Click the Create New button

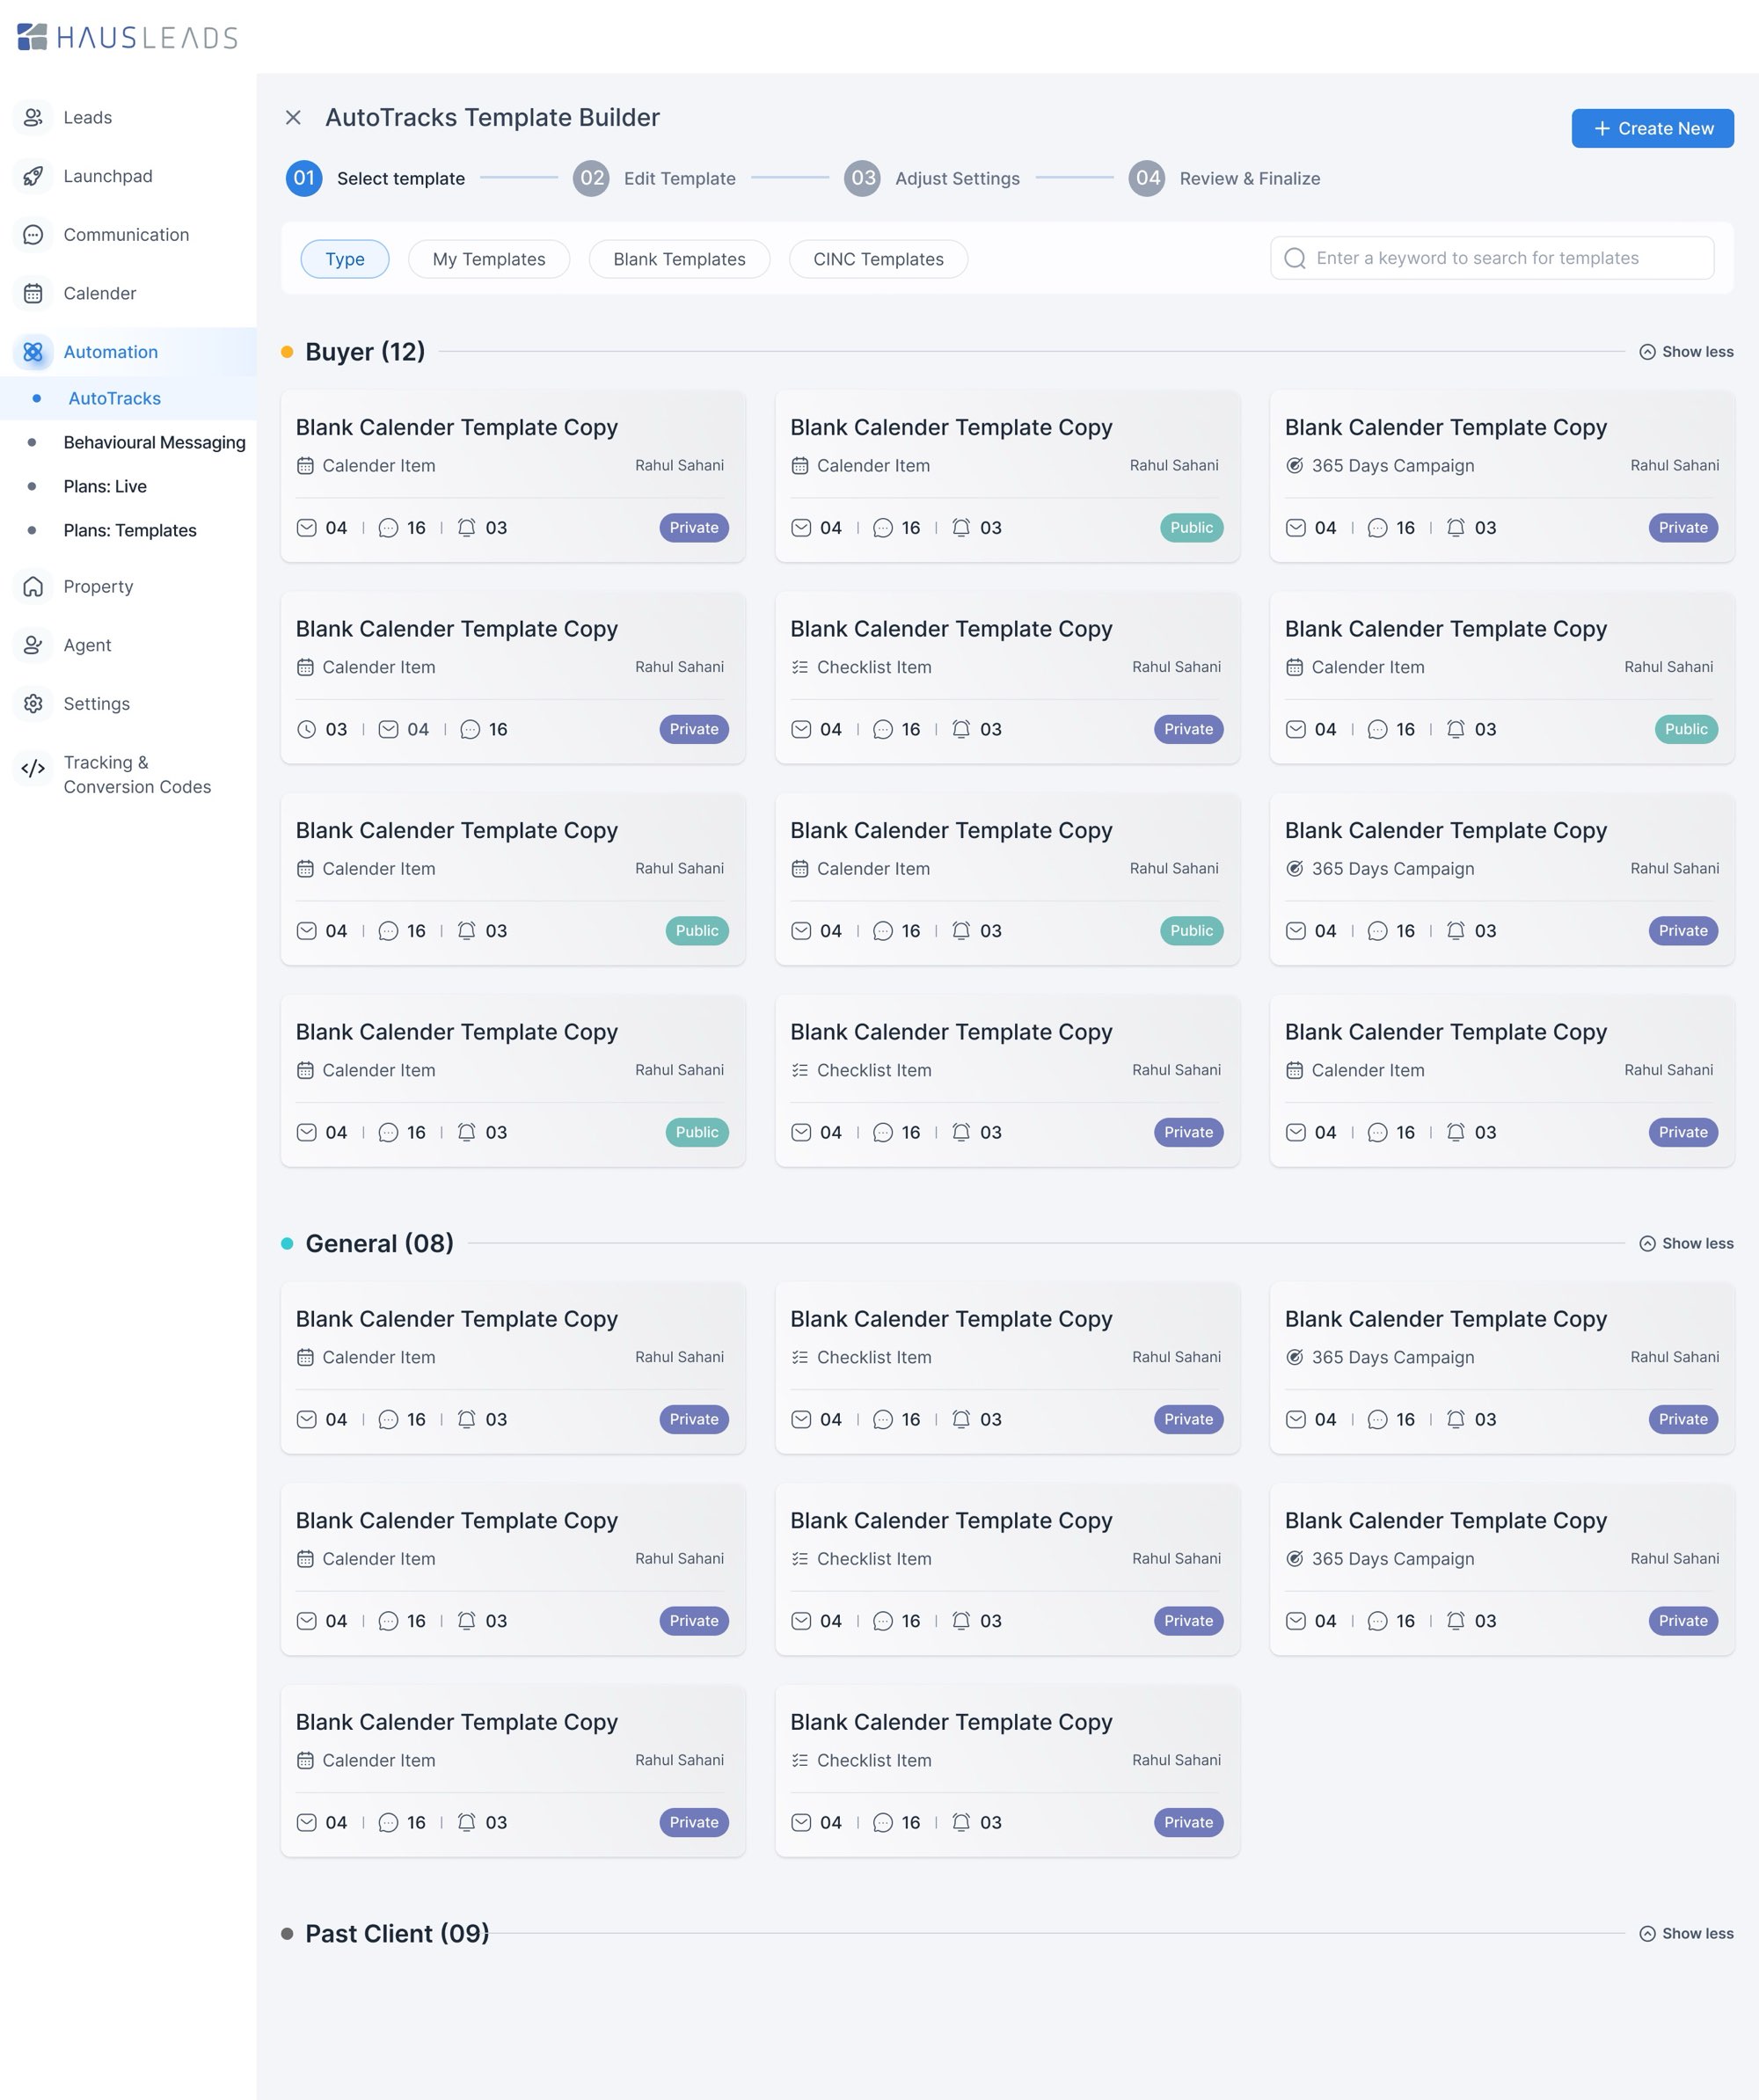(1652, 128)
